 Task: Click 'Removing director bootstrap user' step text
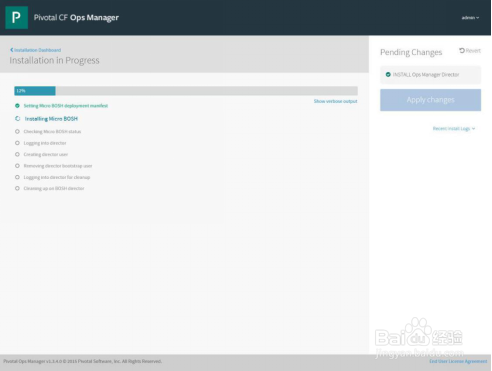[x=58, y=166]
